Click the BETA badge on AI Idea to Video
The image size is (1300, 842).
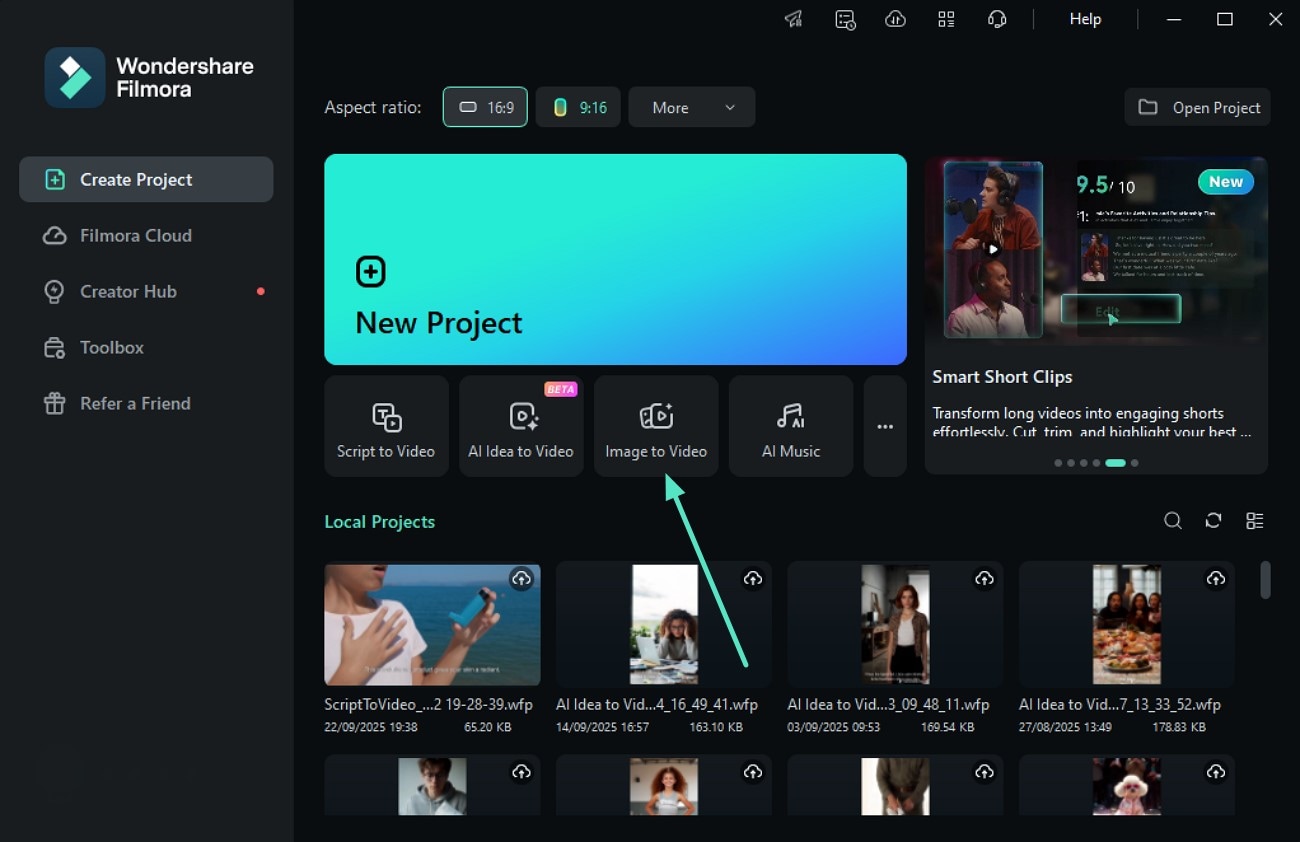pyautogui.click(x=560, y=389)
